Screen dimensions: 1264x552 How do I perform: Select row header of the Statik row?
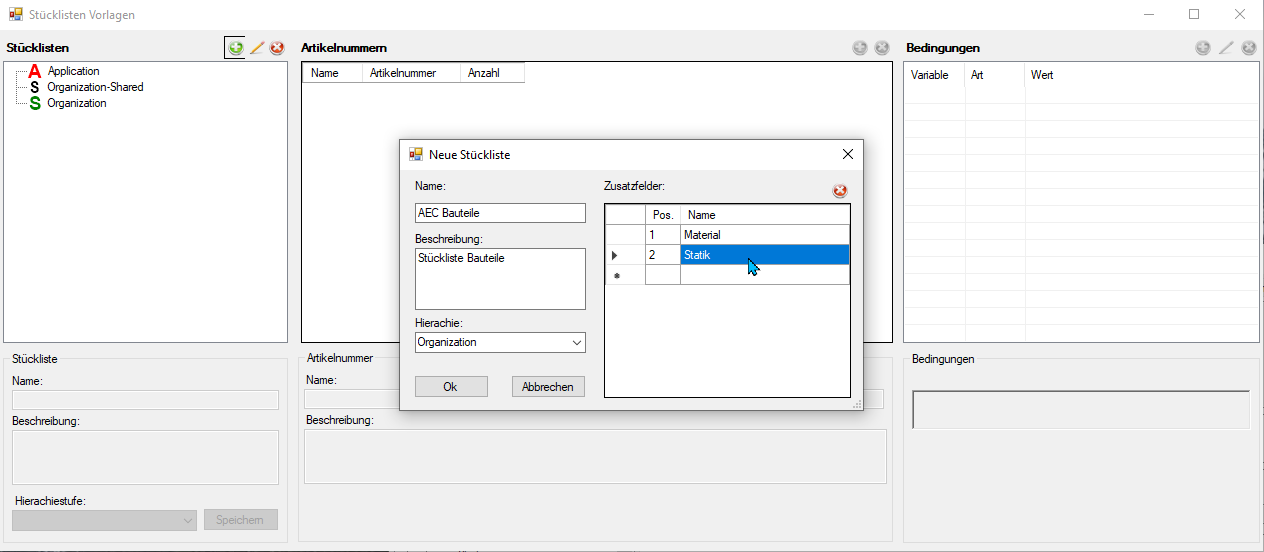[x=626, y=255]
